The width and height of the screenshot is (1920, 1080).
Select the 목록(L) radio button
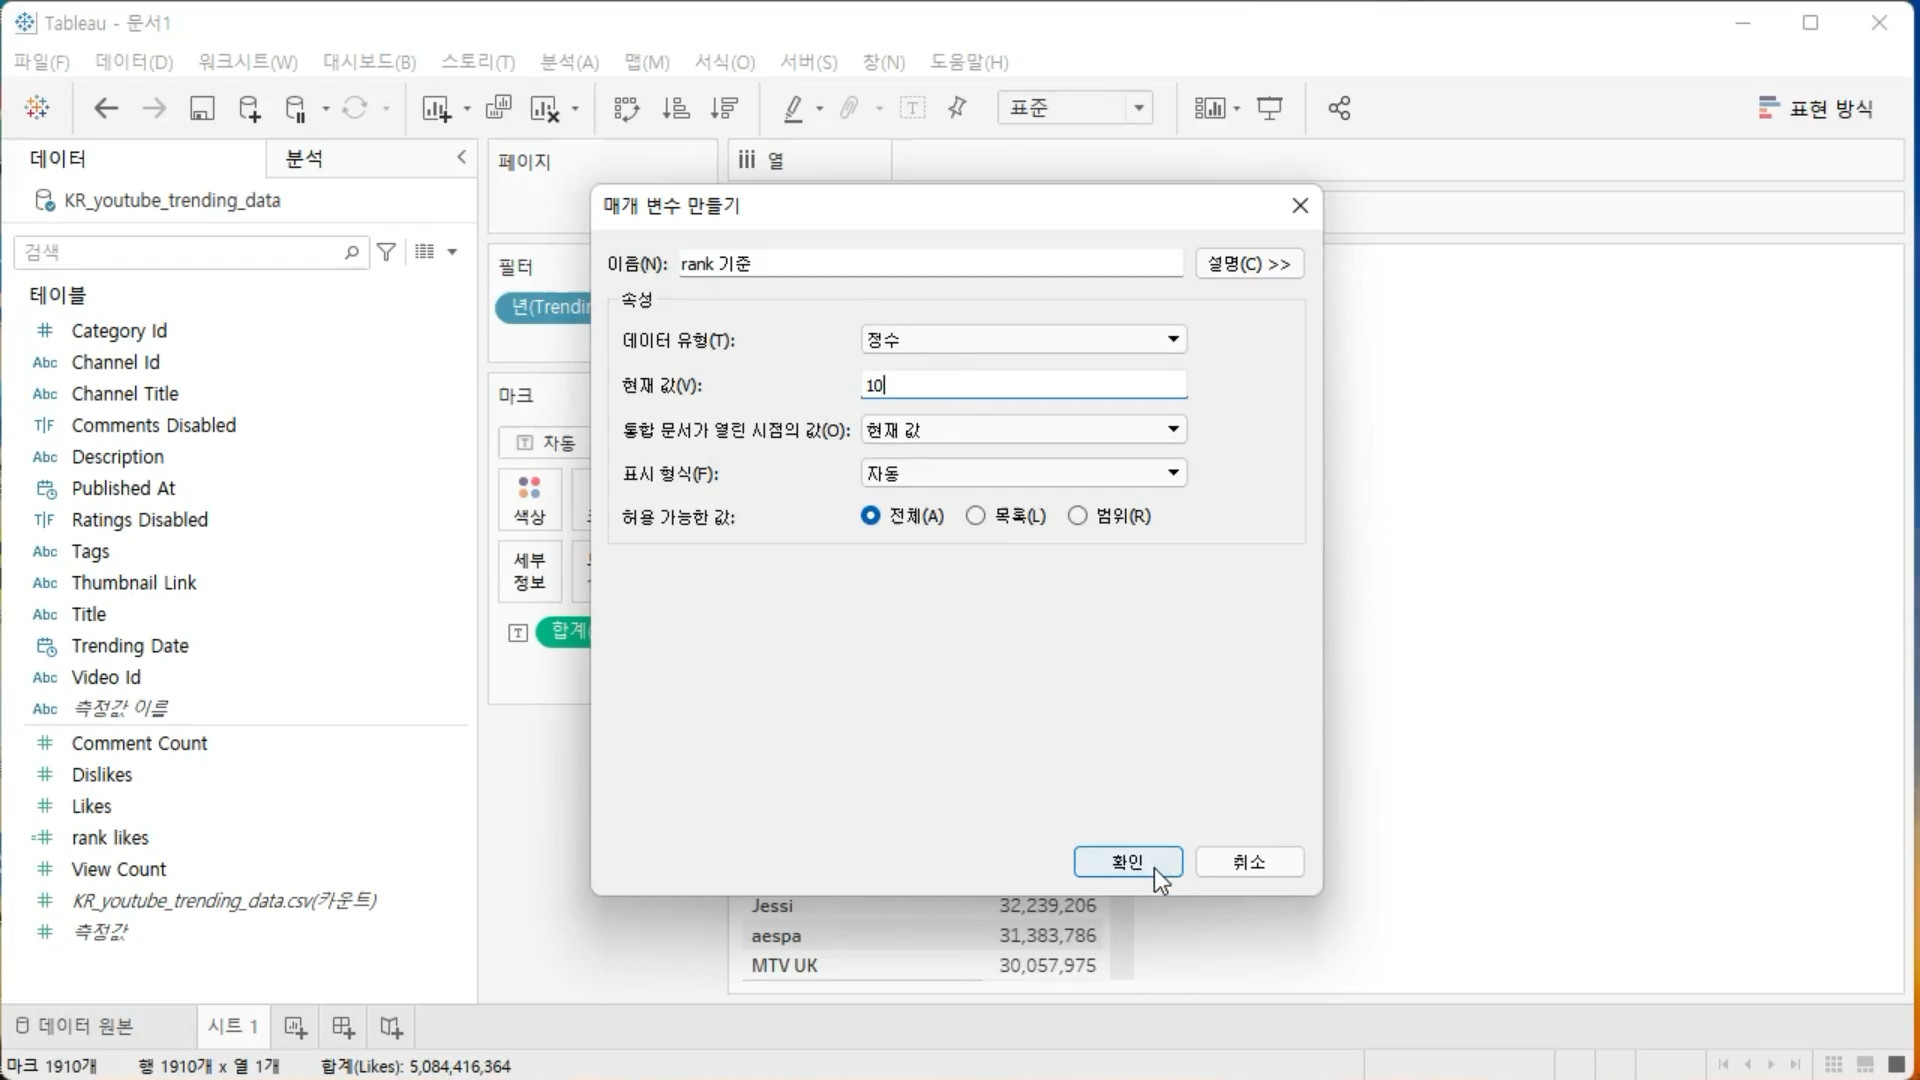tap(976, 516)
